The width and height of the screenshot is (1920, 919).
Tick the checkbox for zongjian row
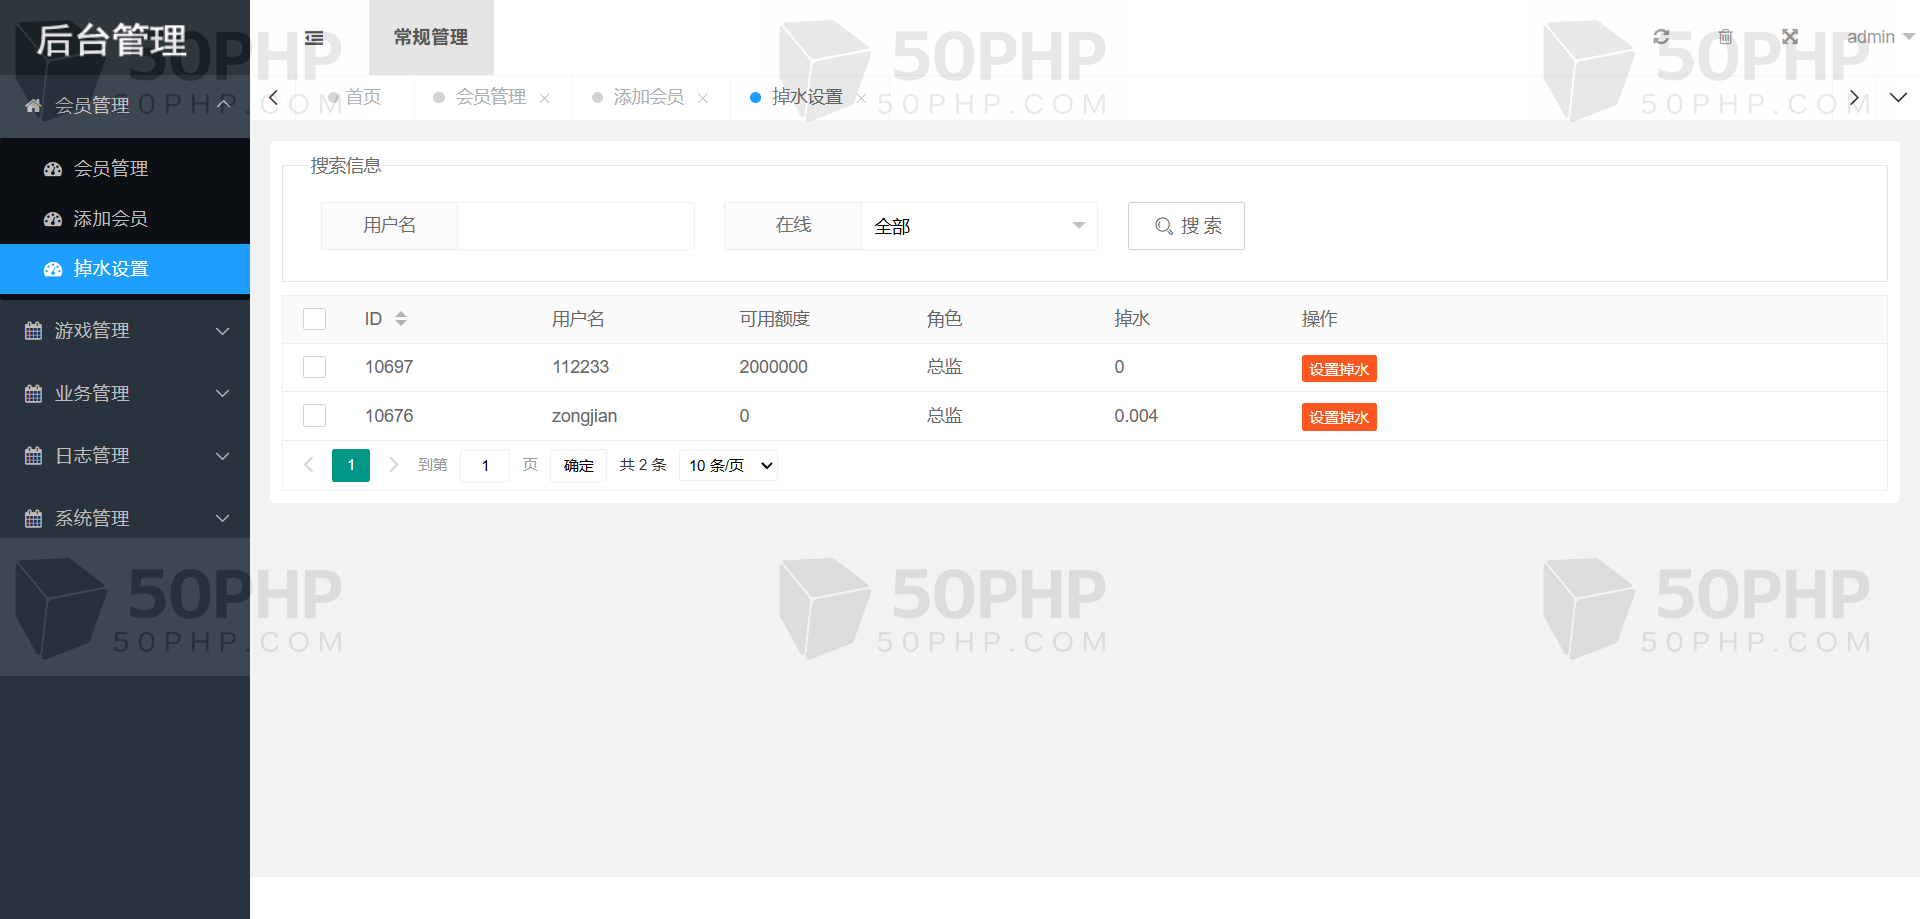[315, 416]
